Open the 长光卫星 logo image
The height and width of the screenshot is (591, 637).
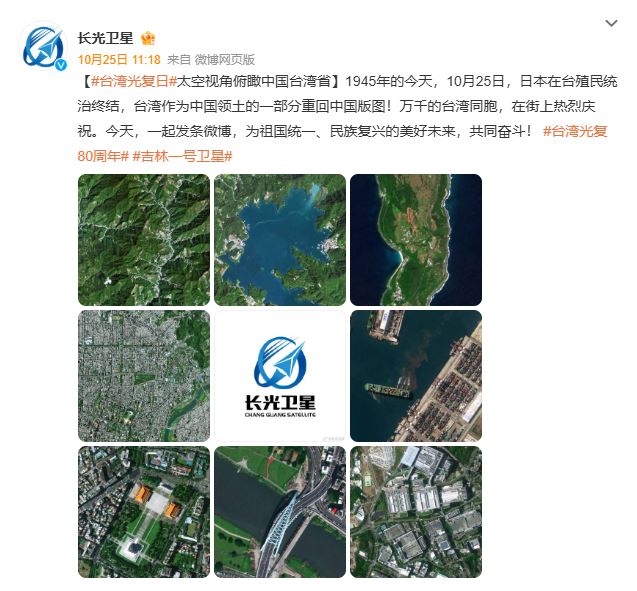pyautogui.click(x=280, y=376)
